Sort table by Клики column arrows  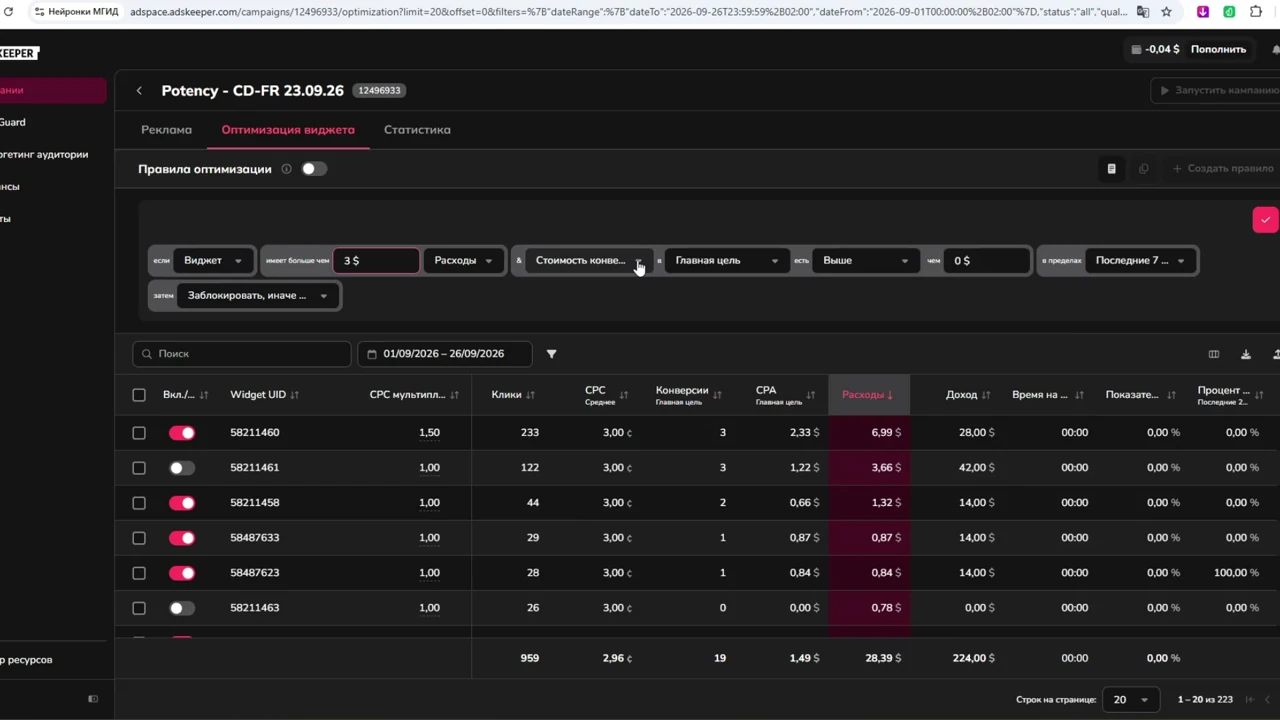click(530, 395)
